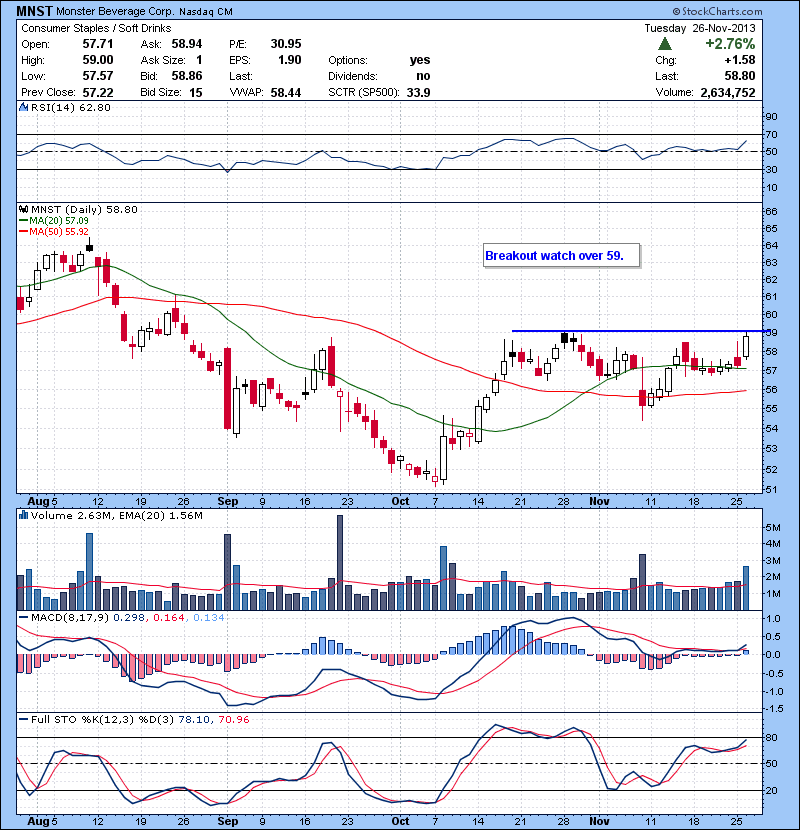Click the Volume 2.63M, EMA(20) 1.56M legend

[117, 515]
